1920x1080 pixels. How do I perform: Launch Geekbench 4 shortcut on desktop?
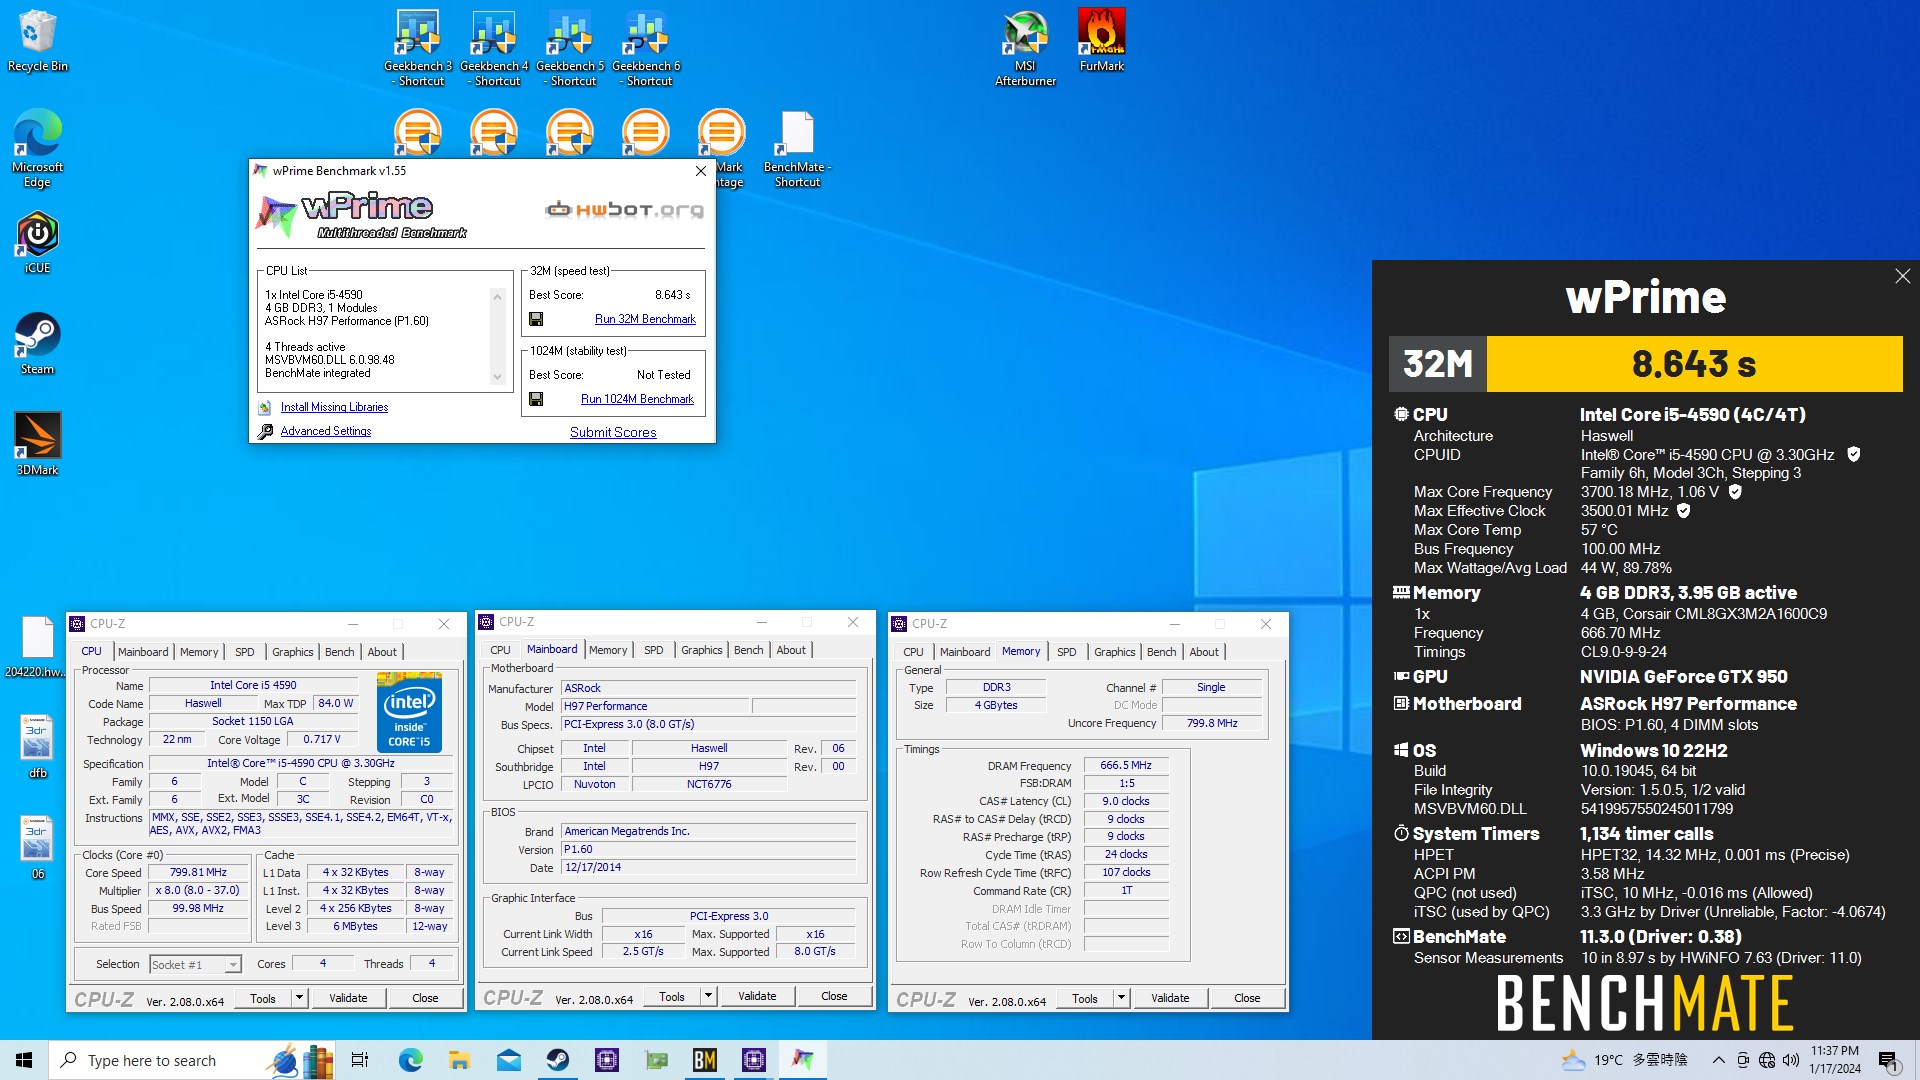tap(494, 48)
